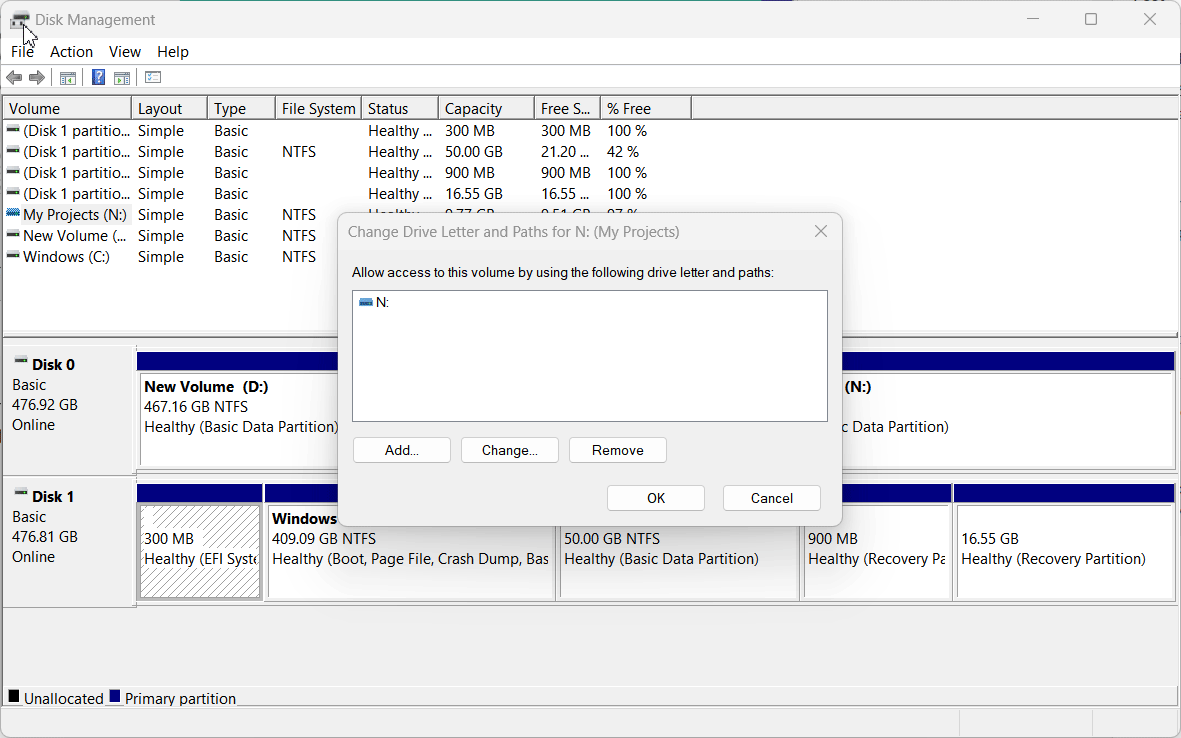The height and width of the screenshot is (738, 1181).
Task: Click the Add... button
Action: click(x=401, y=450)
